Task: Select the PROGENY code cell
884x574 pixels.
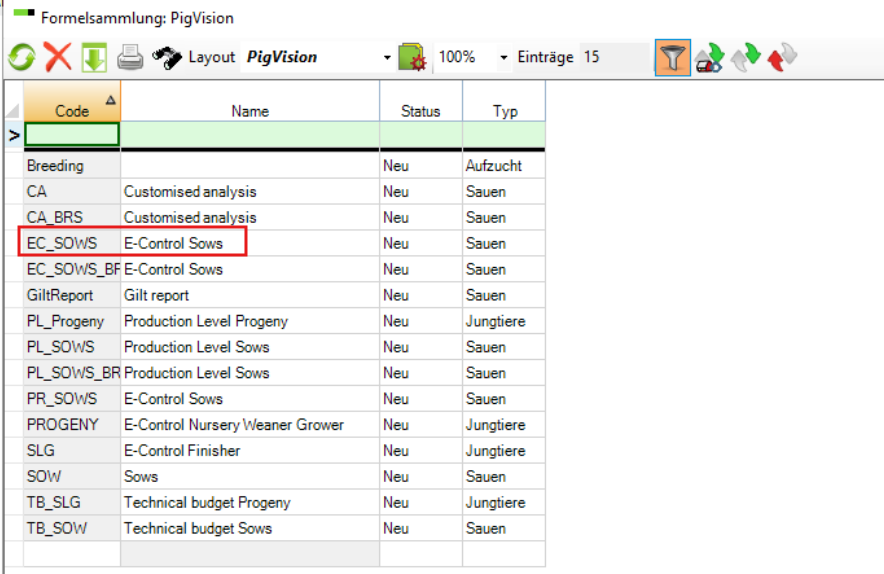Action: [x=72, y=425]
